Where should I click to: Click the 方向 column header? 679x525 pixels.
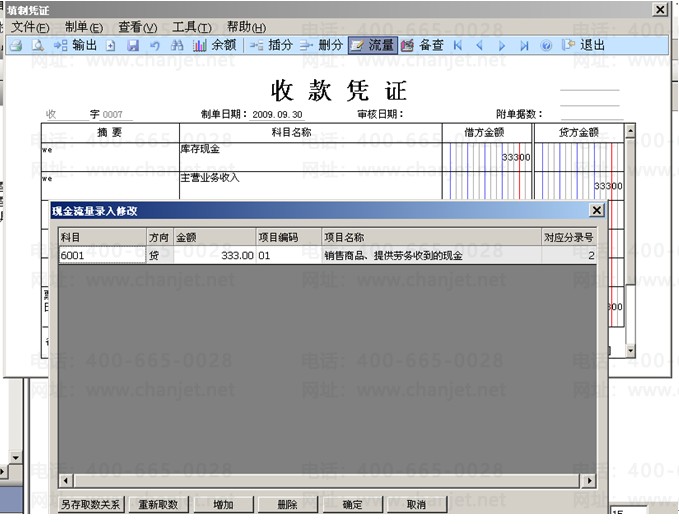(x=160, y=237)
